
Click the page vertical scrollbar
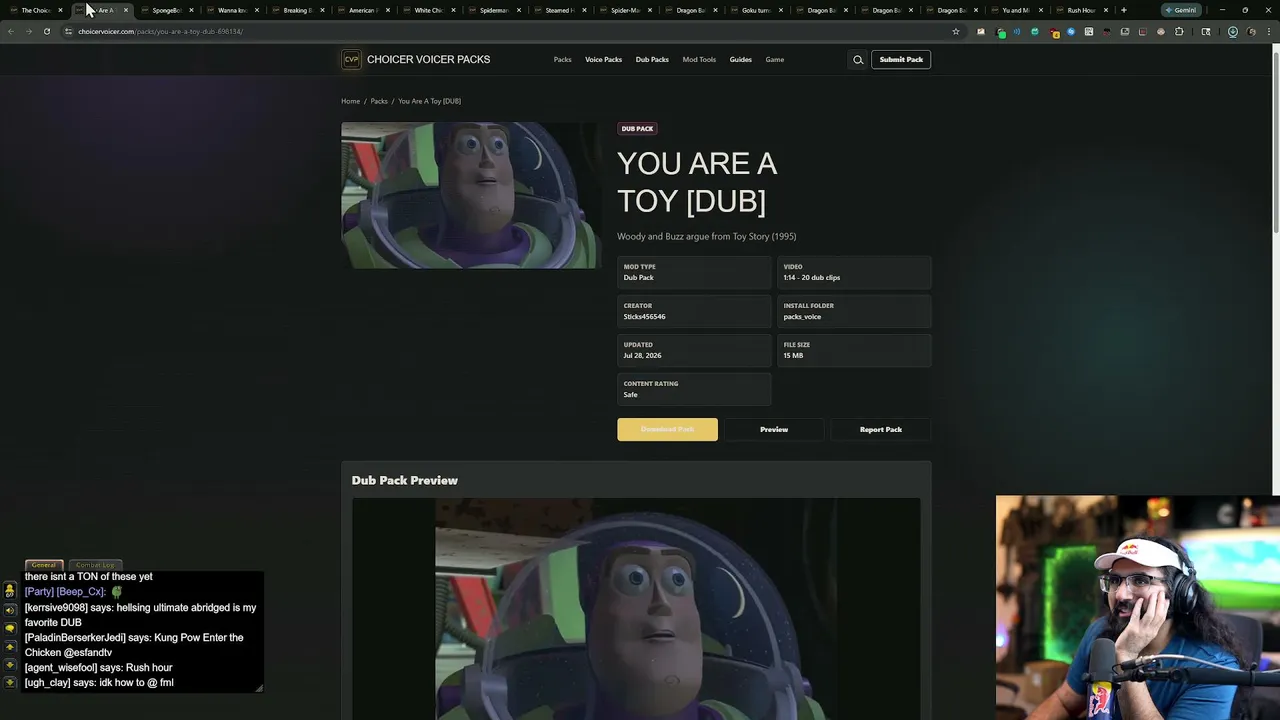pyautogui.click(x=1275, y=140)
